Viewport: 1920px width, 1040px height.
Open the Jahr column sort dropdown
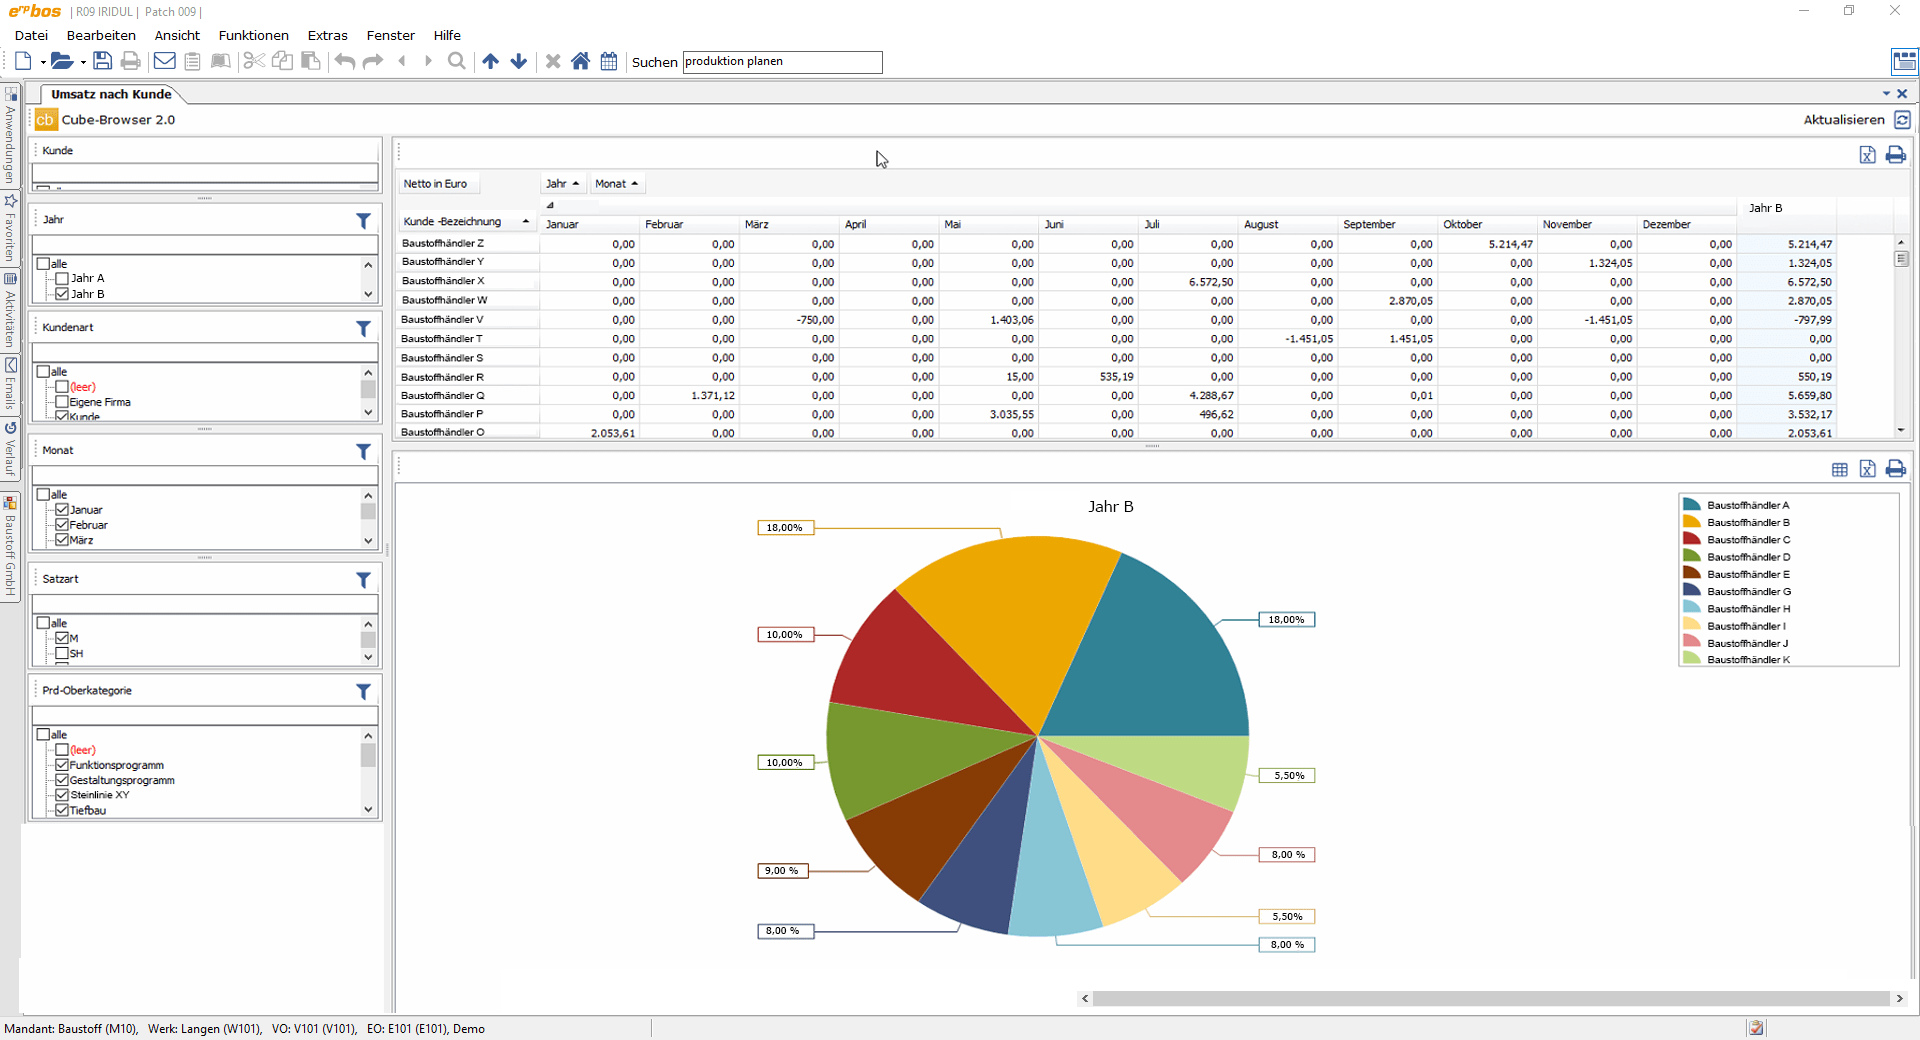(576, 184)
